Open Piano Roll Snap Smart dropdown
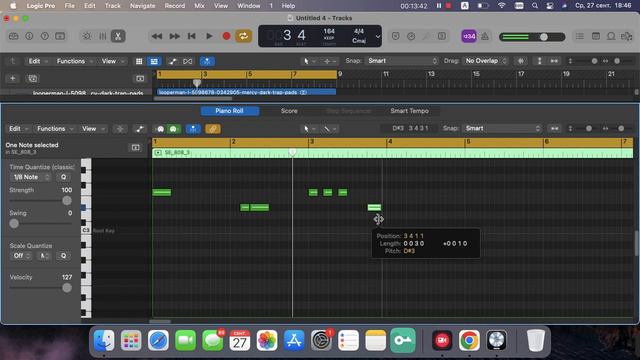 (x=502, y=128)
